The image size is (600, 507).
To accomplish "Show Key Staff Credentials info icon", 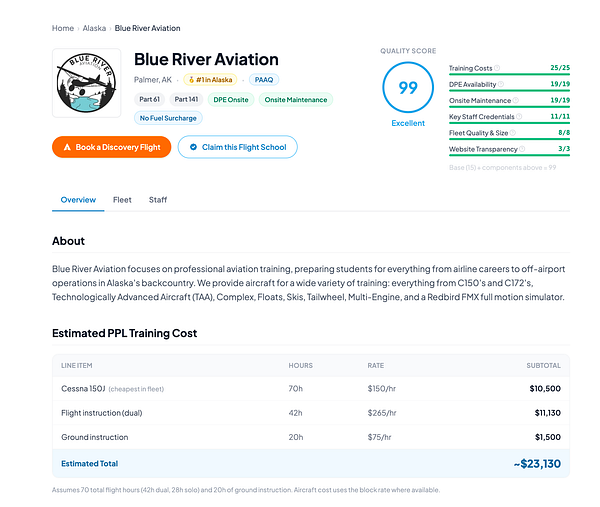I will (x=519, y=117).
